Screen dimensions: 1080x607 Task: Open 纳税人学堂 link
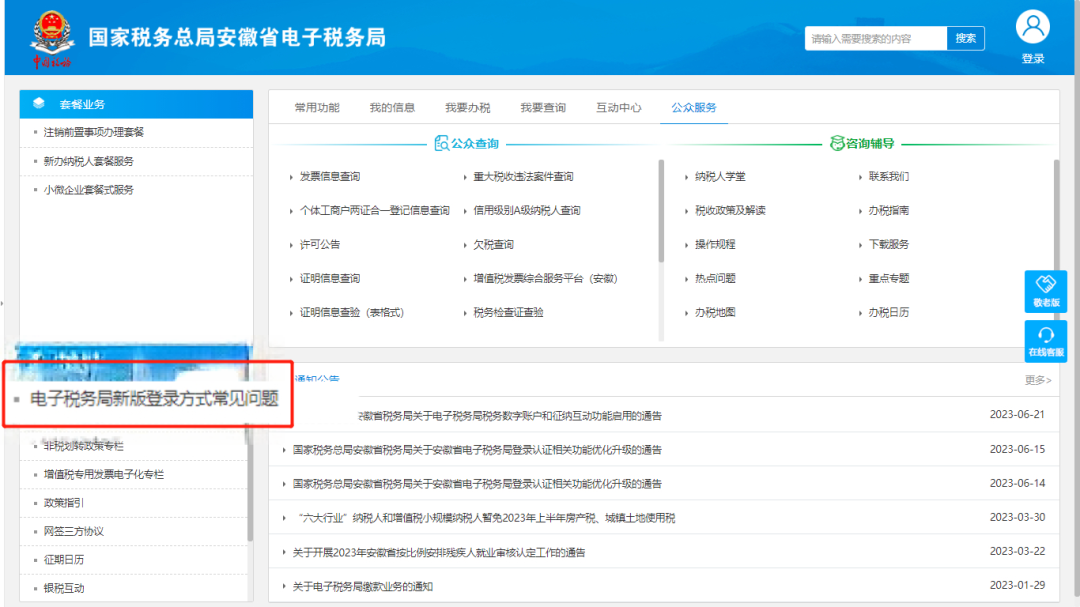click(x=720, y=177)
